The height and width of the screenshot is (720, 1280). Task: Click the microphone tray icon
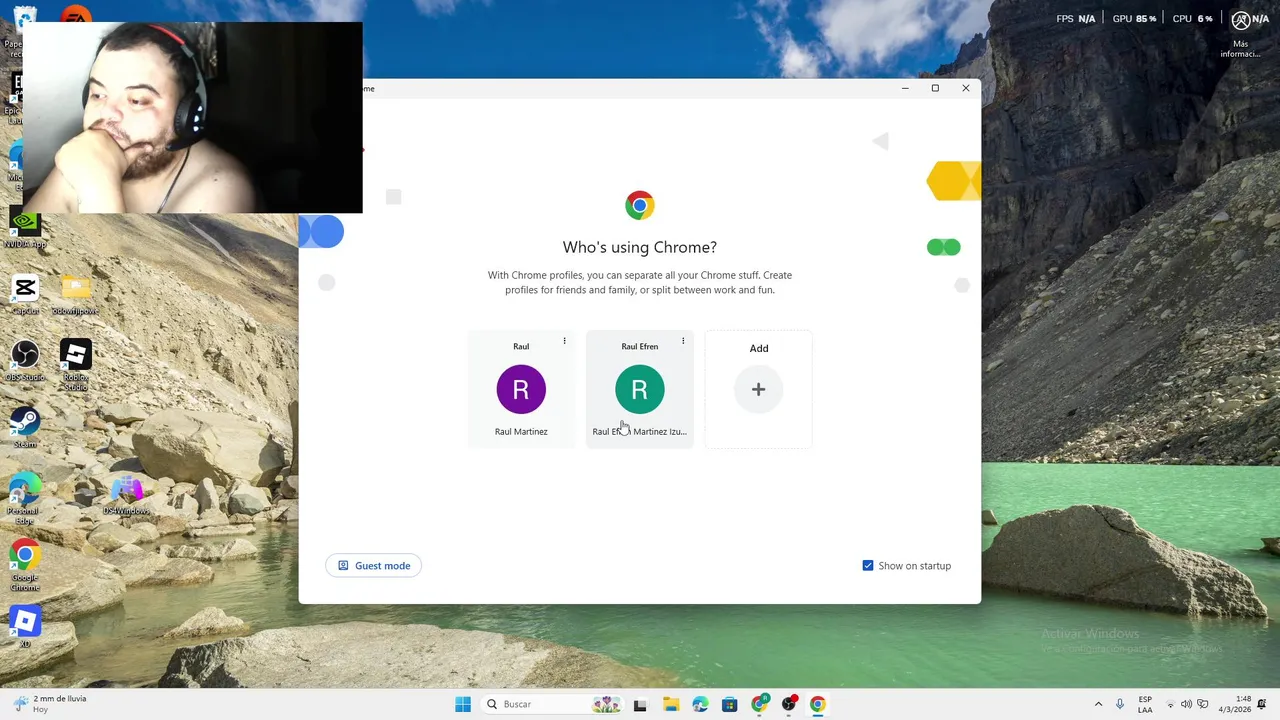click(x=1120, y=704)
